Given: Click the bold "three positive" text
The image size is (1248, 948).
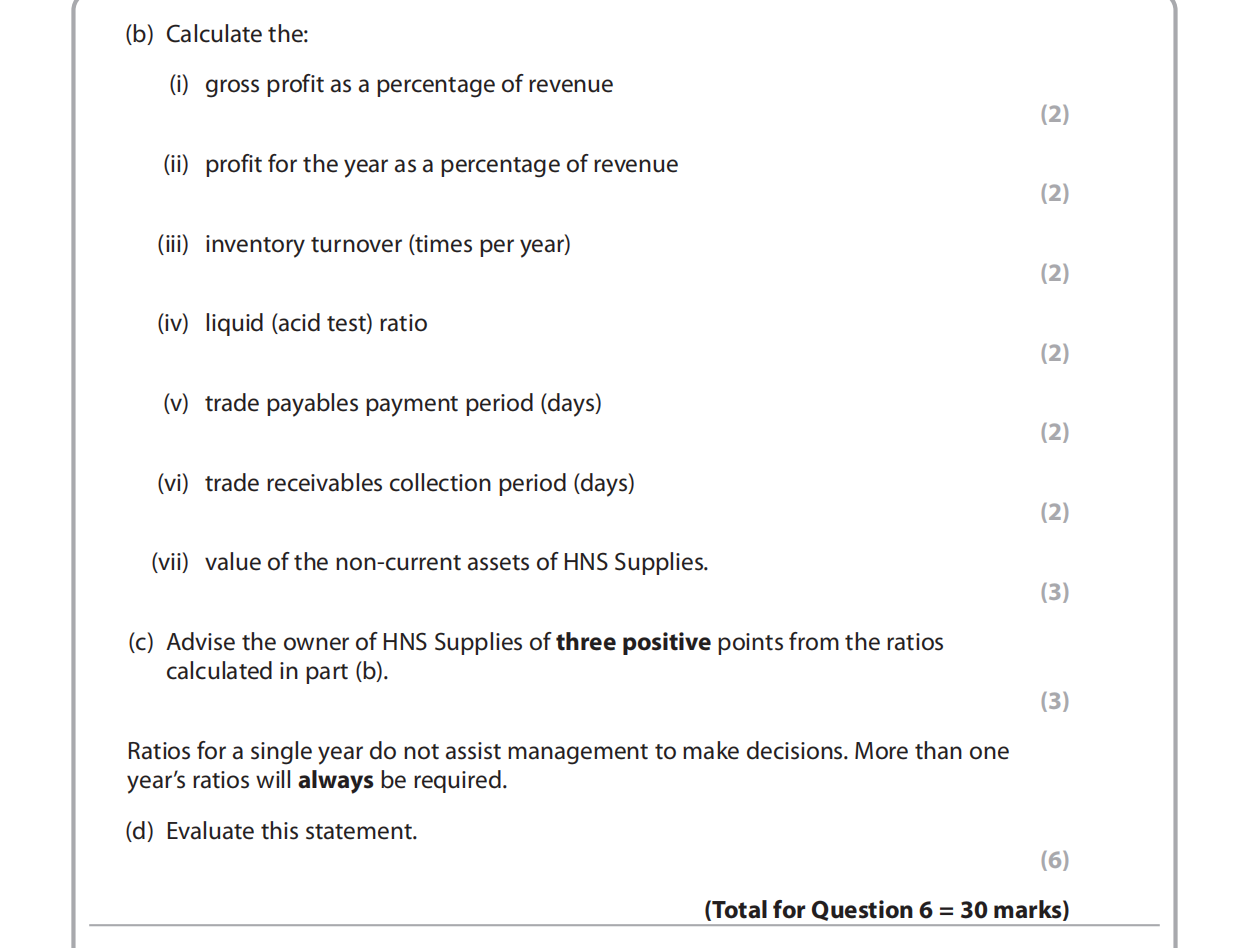Looking at the screenshot, I should (x=633, y=642).
